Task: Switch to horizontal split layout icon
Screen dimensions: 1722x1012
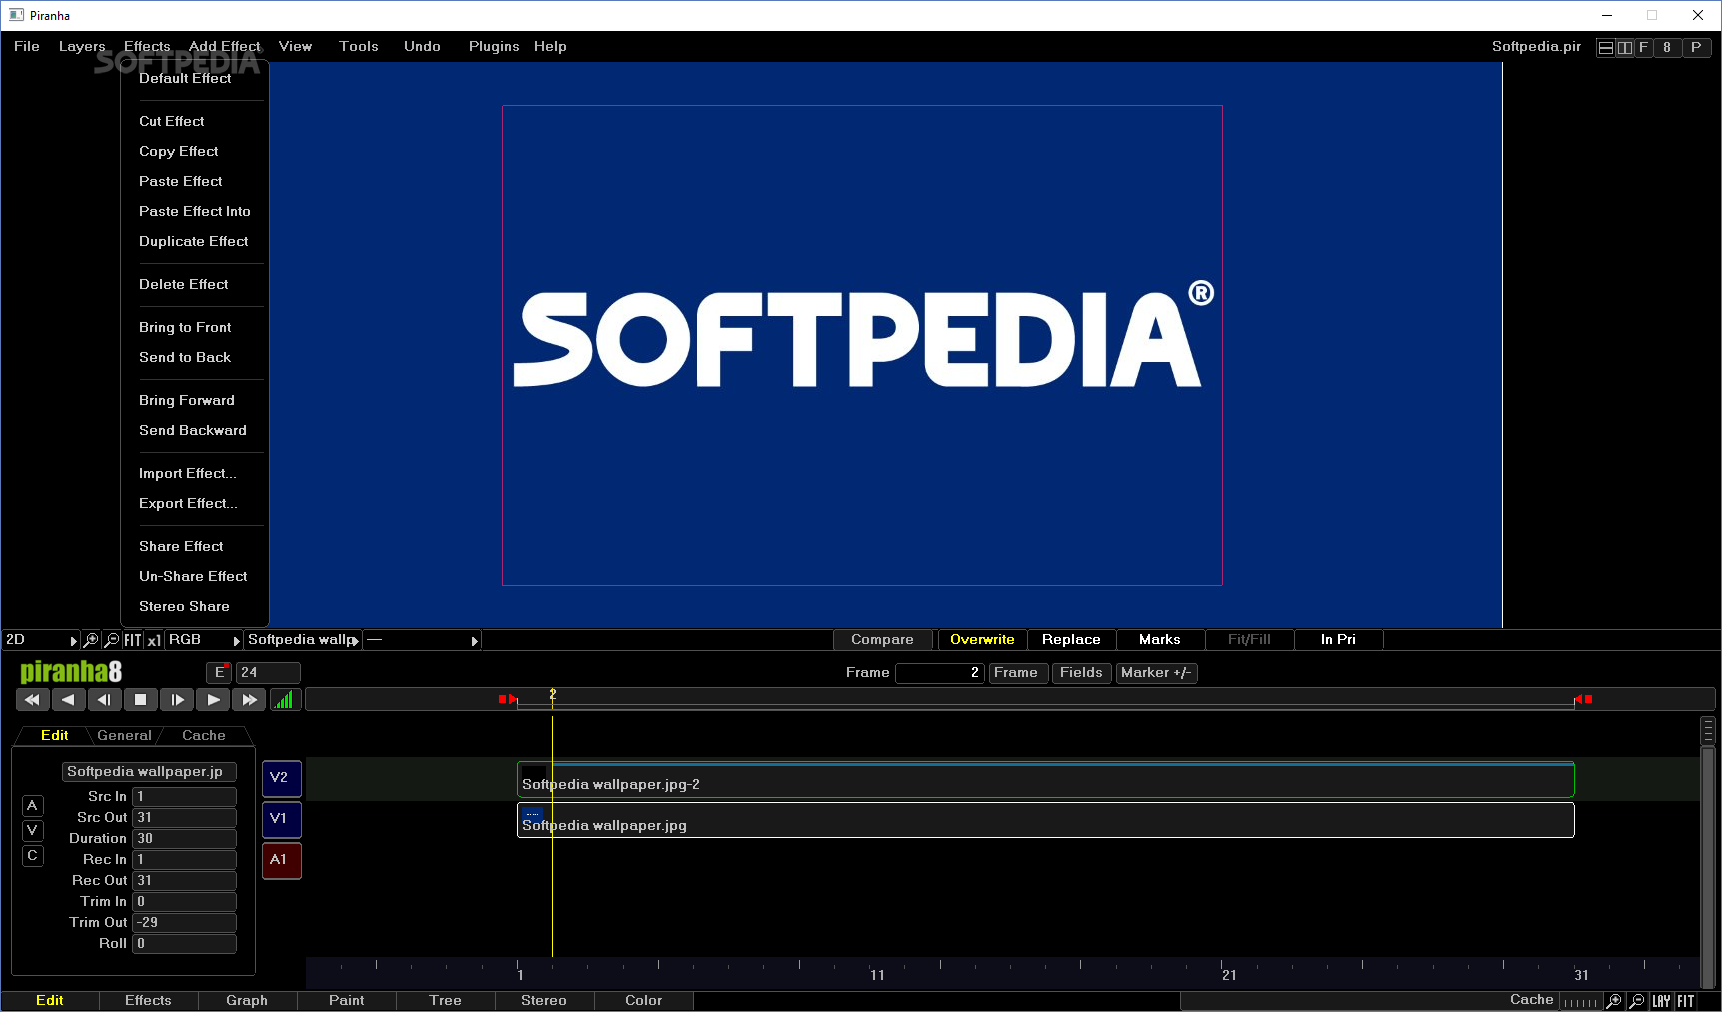Action: point(1606,47)
